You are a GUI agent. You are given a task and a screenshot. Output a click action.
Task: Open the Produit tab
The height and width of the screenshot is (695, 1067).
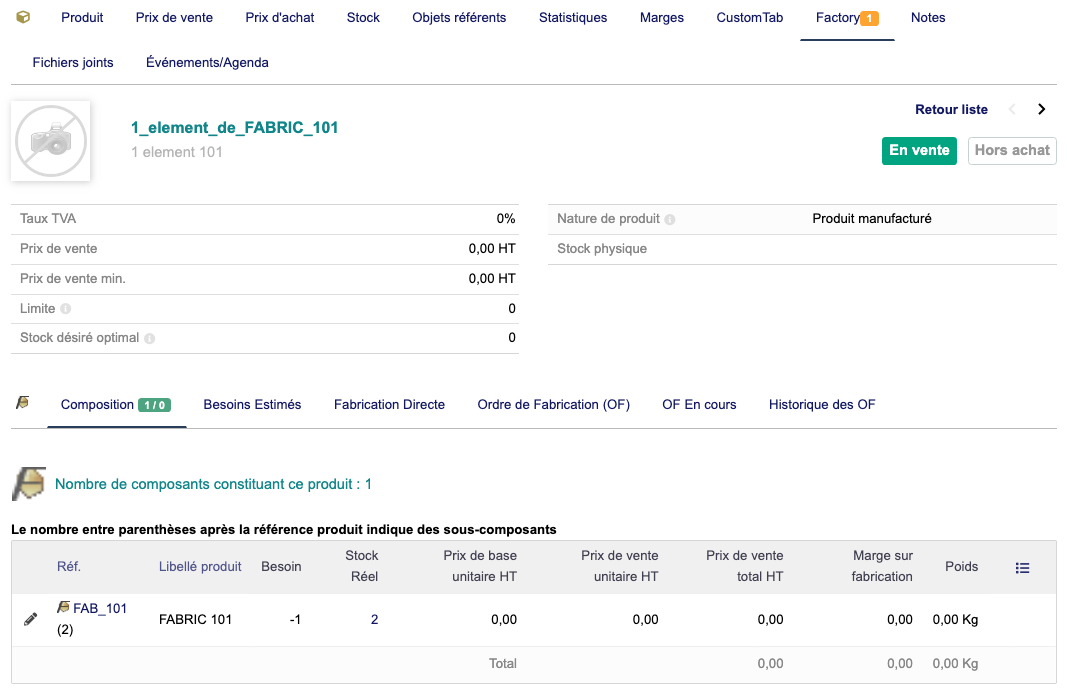pyautogui.click(x=82, y=18)
